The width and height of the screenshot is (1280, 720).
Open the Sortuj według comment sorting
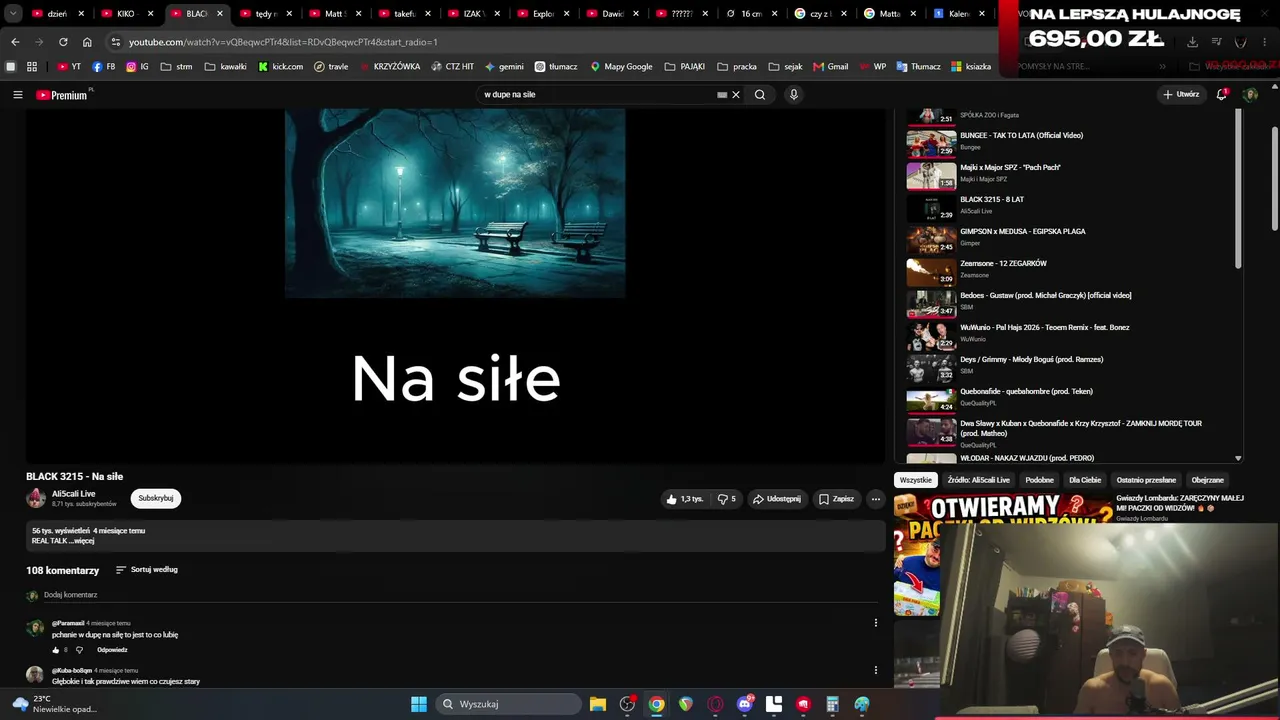pyautogui.click(x=147, y=570)
